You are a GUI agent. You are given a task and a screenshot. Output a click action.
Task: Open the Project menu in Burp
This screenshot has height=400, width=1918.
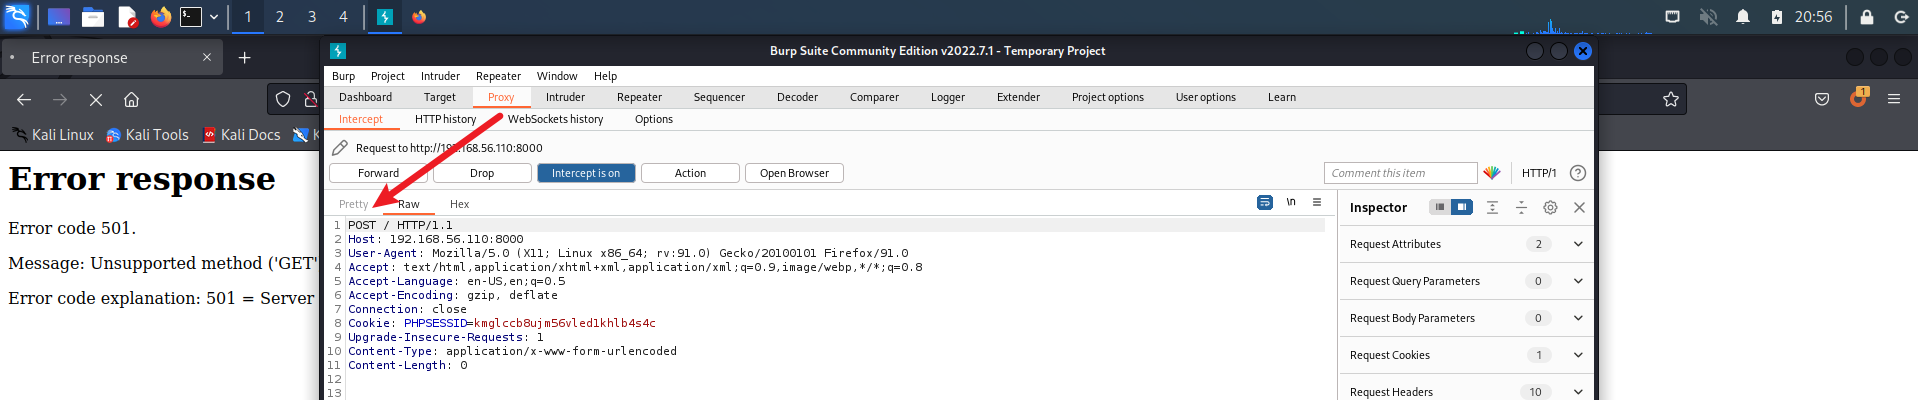tap(387, 76)
